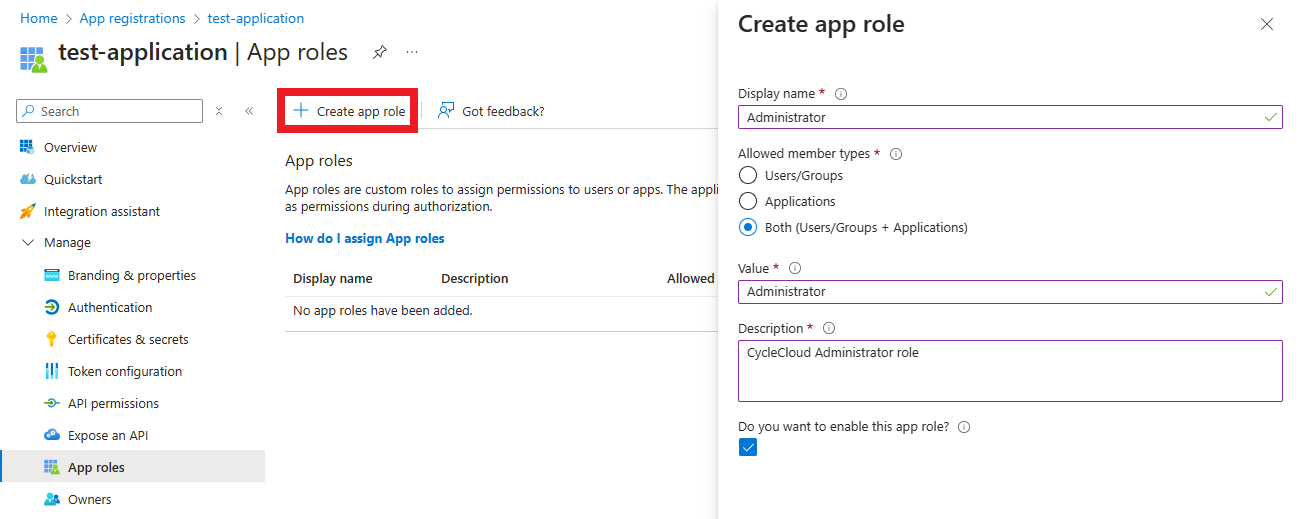The height and width of the screenshot is (519, 1303).
Task: Click the Value input field
Action: 1010,291
